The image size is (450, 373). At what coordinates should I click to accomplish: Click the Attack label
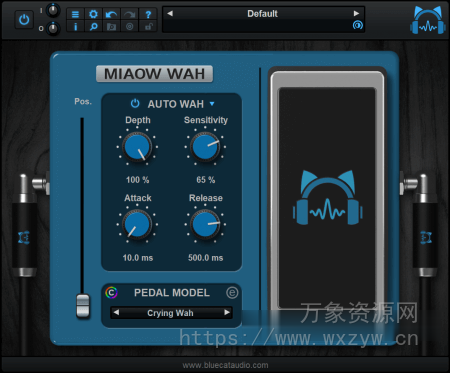(138, 198)
